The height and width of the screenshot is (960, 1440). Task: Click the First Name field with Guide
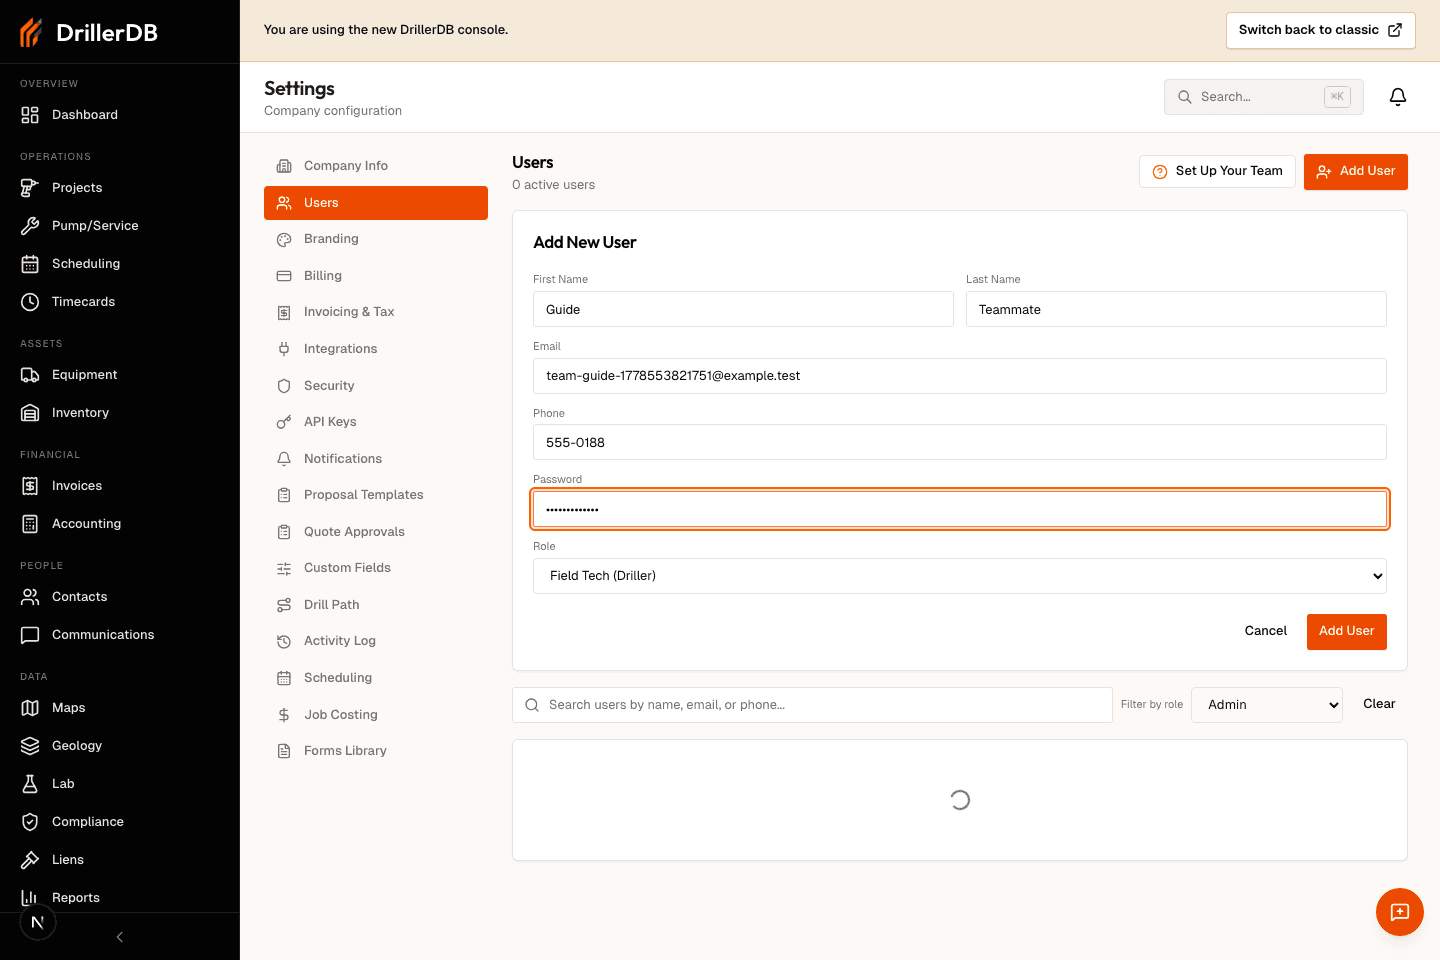(743, 309)
